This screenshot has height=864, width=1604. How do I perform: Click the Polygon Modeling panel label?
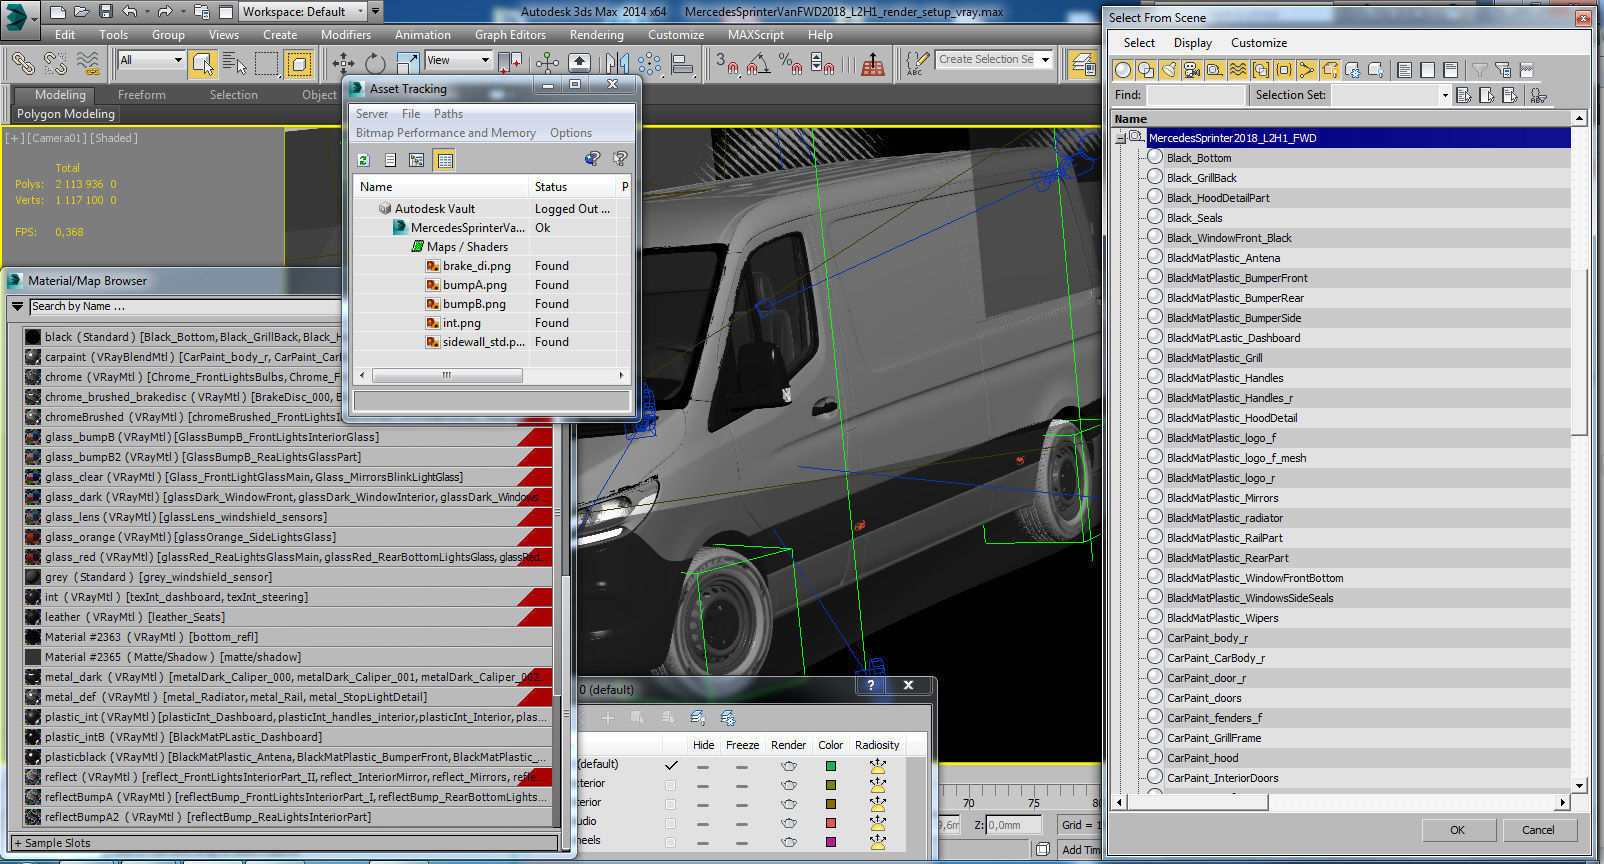[x=66, y=114]
